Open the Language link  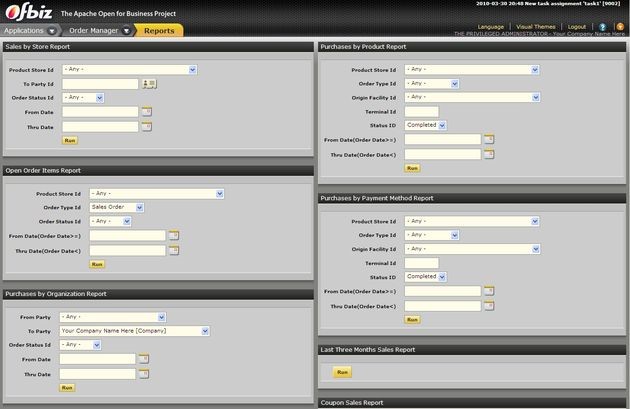click(491, 27)
